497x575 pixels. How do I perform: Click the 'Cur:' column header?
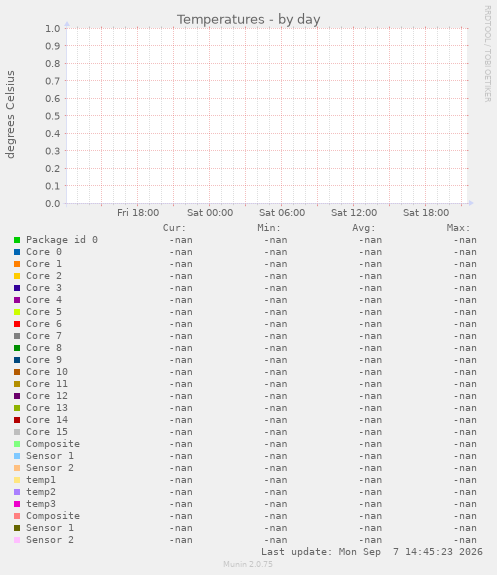(174, 228)
